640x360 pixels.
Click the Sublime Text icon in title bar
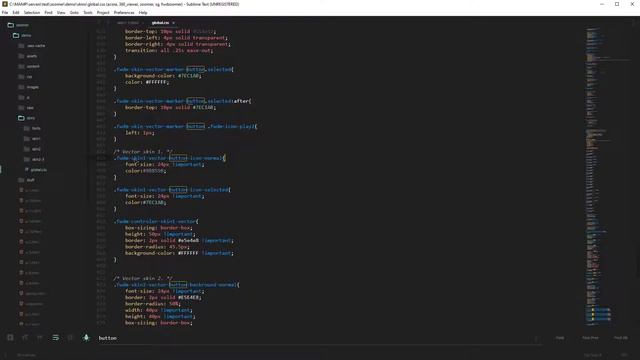tap(5, 4)
